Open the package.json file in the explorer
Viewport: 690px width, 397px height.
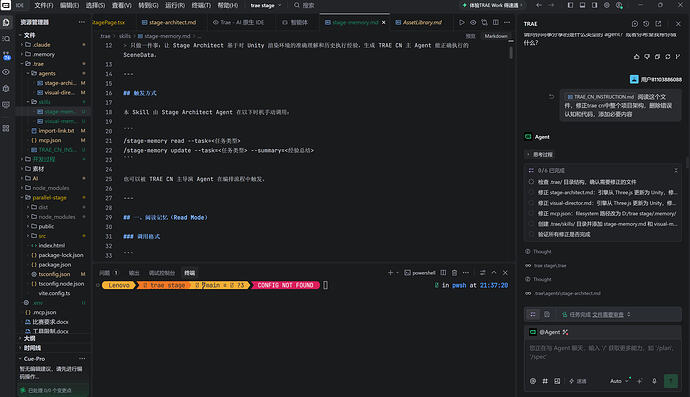coord(55,265)
